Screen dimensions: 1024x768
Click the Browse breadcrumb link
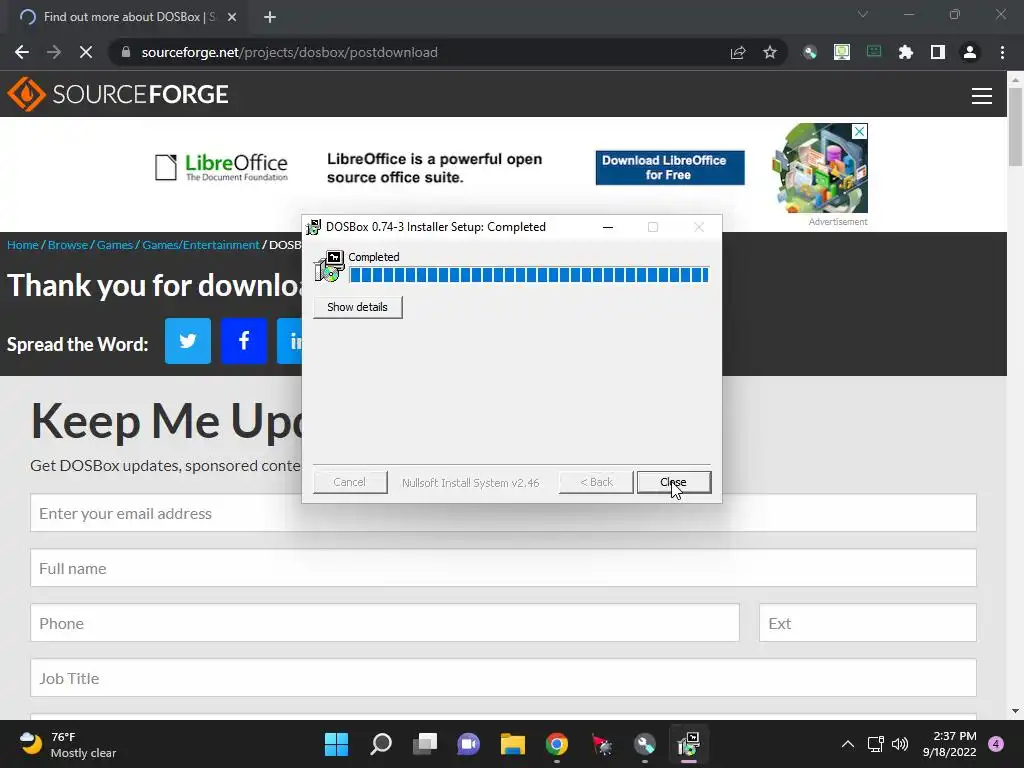click(68, 245)
